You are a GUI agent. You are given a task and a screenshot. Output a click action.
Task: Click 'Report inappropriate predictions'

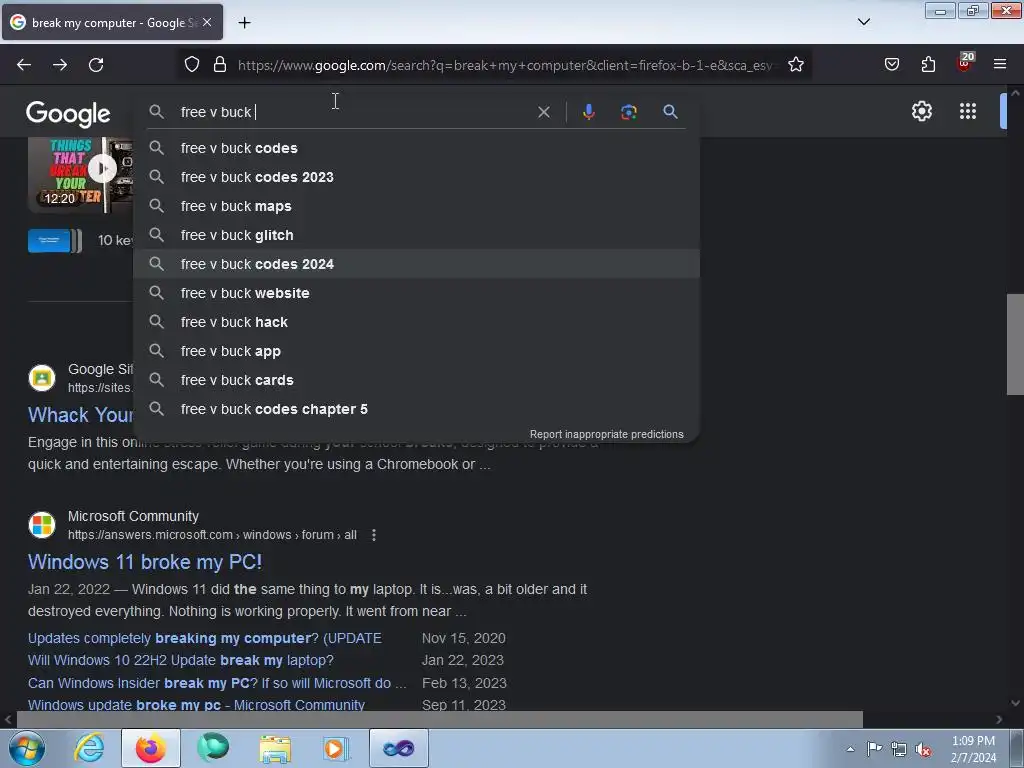pyautogui.click(x=607, y=434)
